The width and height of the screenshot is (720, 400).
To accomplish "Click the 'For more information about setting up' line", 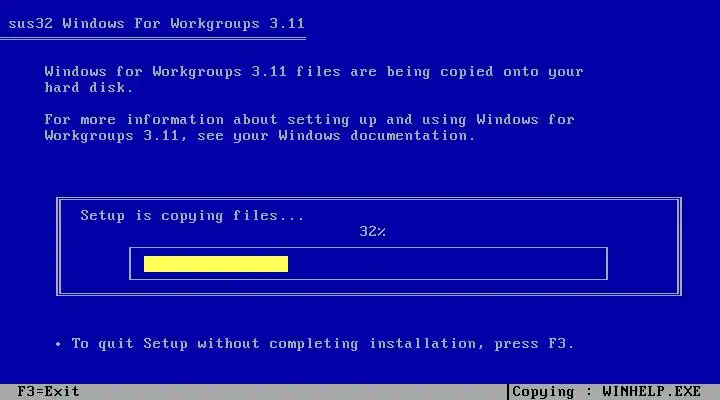I will [255, 119].
